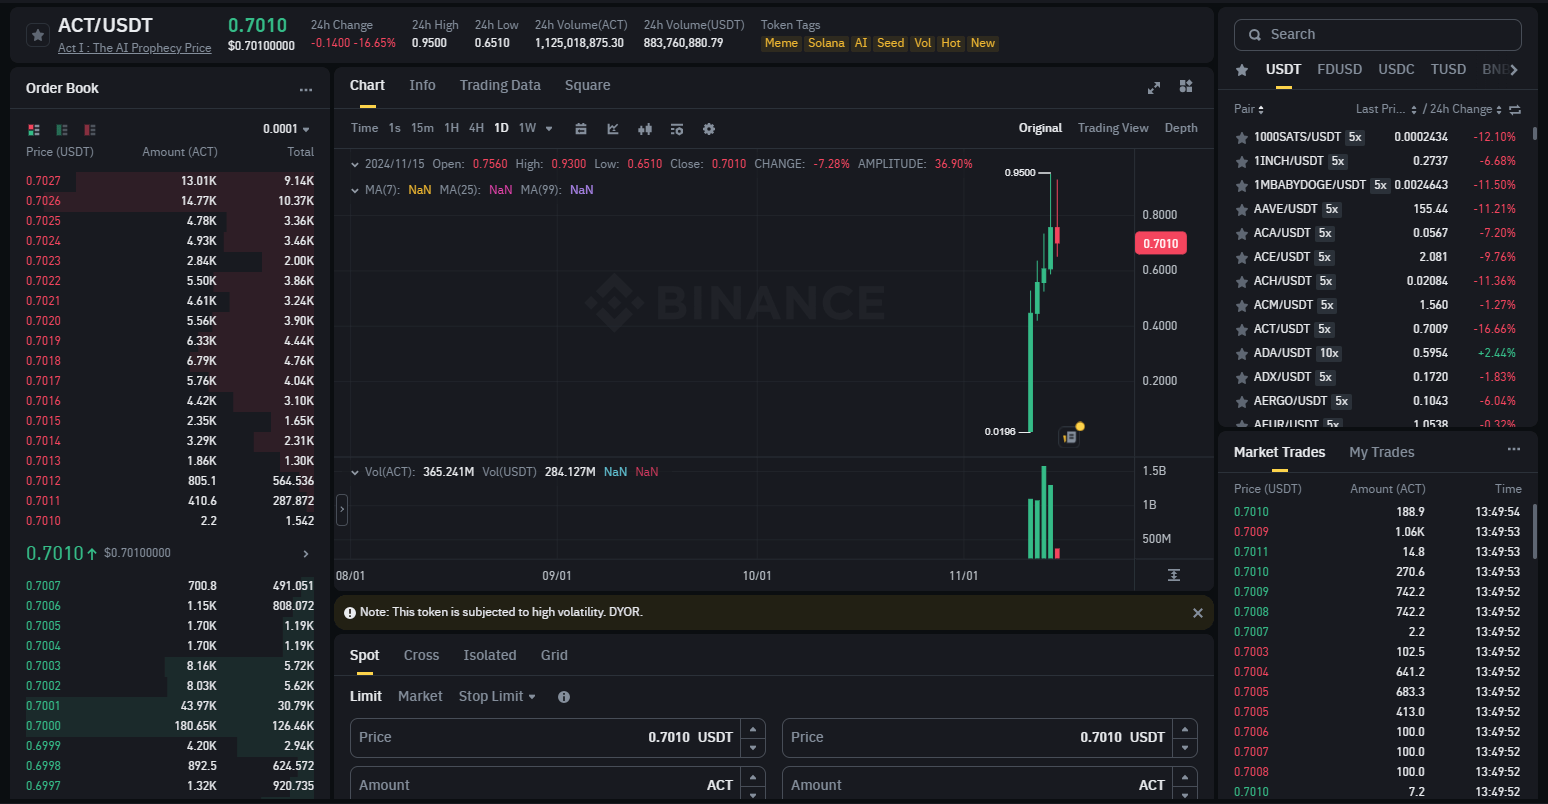
Task: Switch the last price/change display toggle icon
Action: (1515, 109)
